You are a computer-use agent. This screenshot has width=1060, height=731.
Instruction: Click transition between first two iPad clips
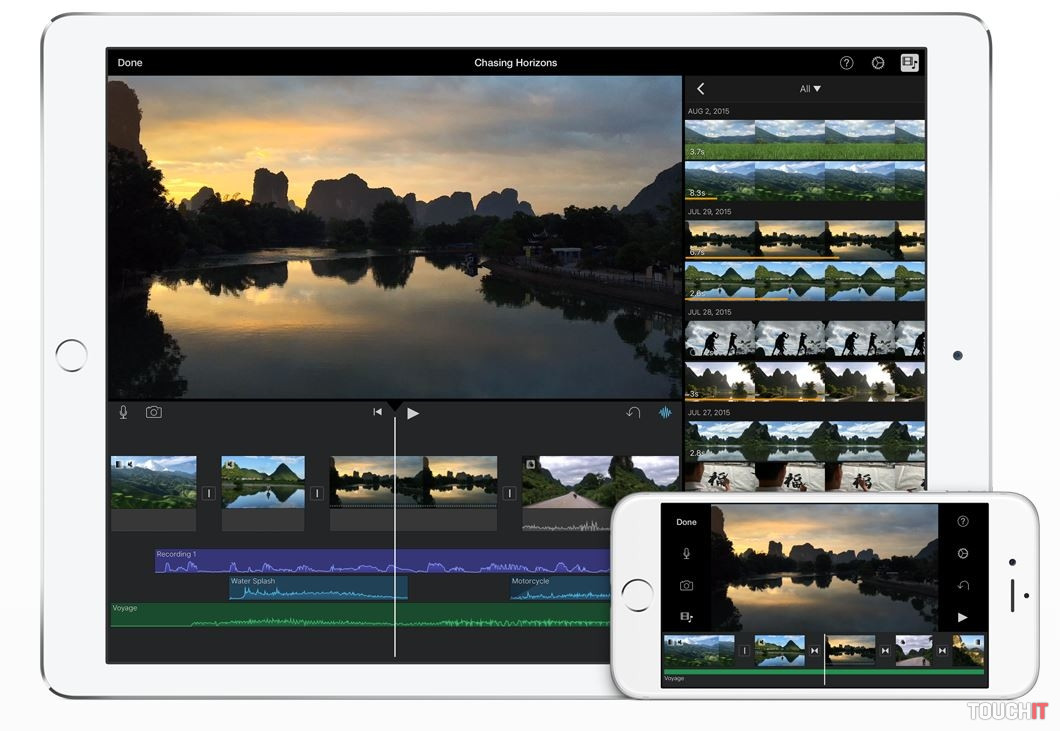(x=209, y=493)
